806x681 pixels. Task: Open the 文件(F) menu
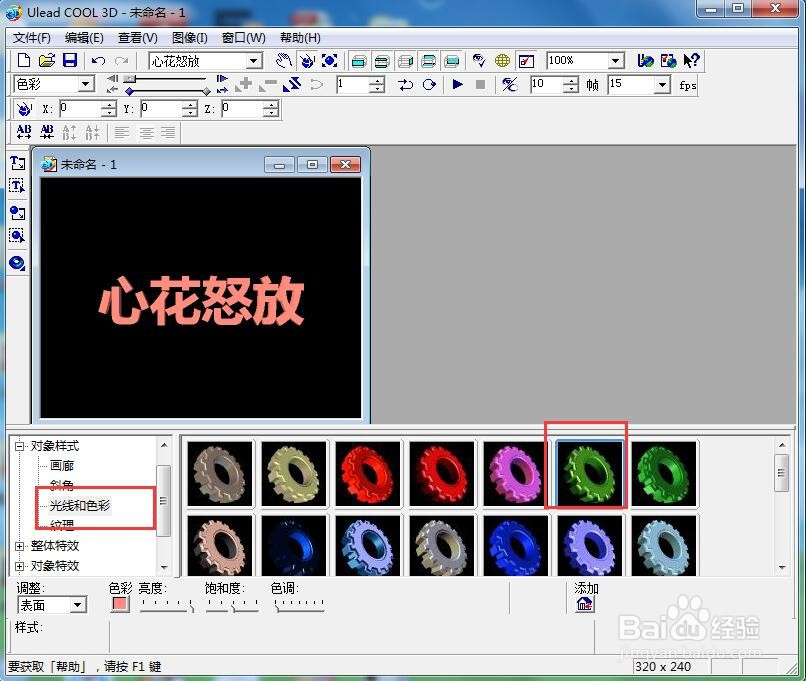pos(31,38)
